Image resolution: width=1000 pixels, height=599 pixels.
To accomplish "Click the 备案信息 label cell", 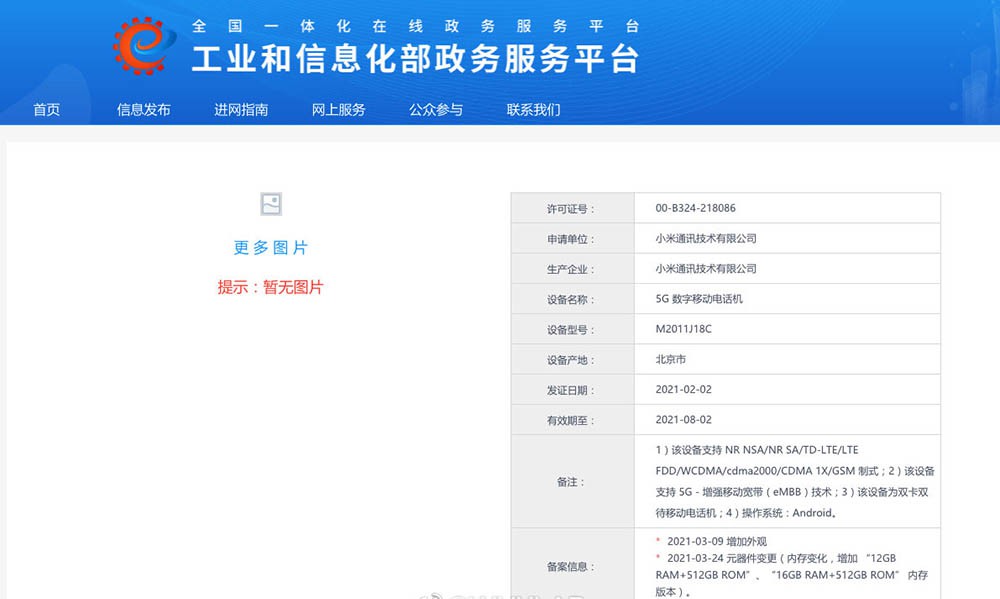I will [573, 566].
